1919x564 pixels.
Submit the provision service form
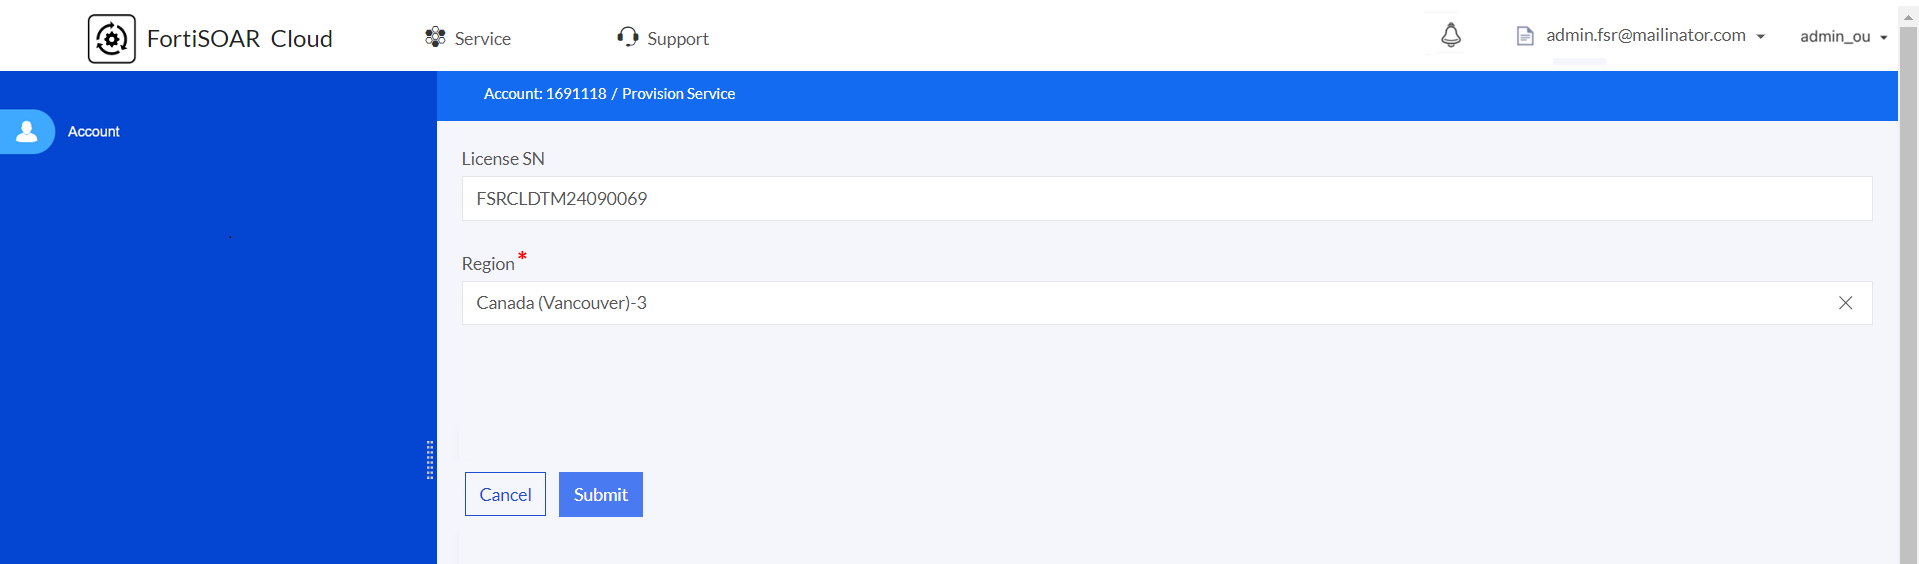[601, 494]
